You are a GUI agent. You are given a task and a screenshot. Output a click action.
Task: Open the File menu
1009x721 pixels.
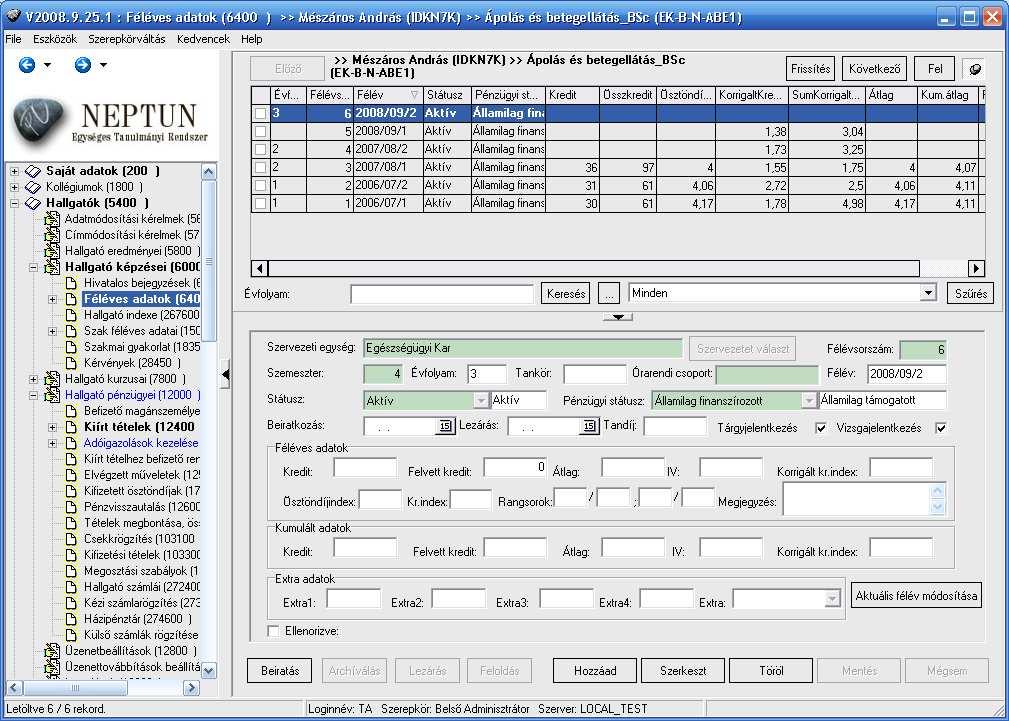tap(13, 39)
